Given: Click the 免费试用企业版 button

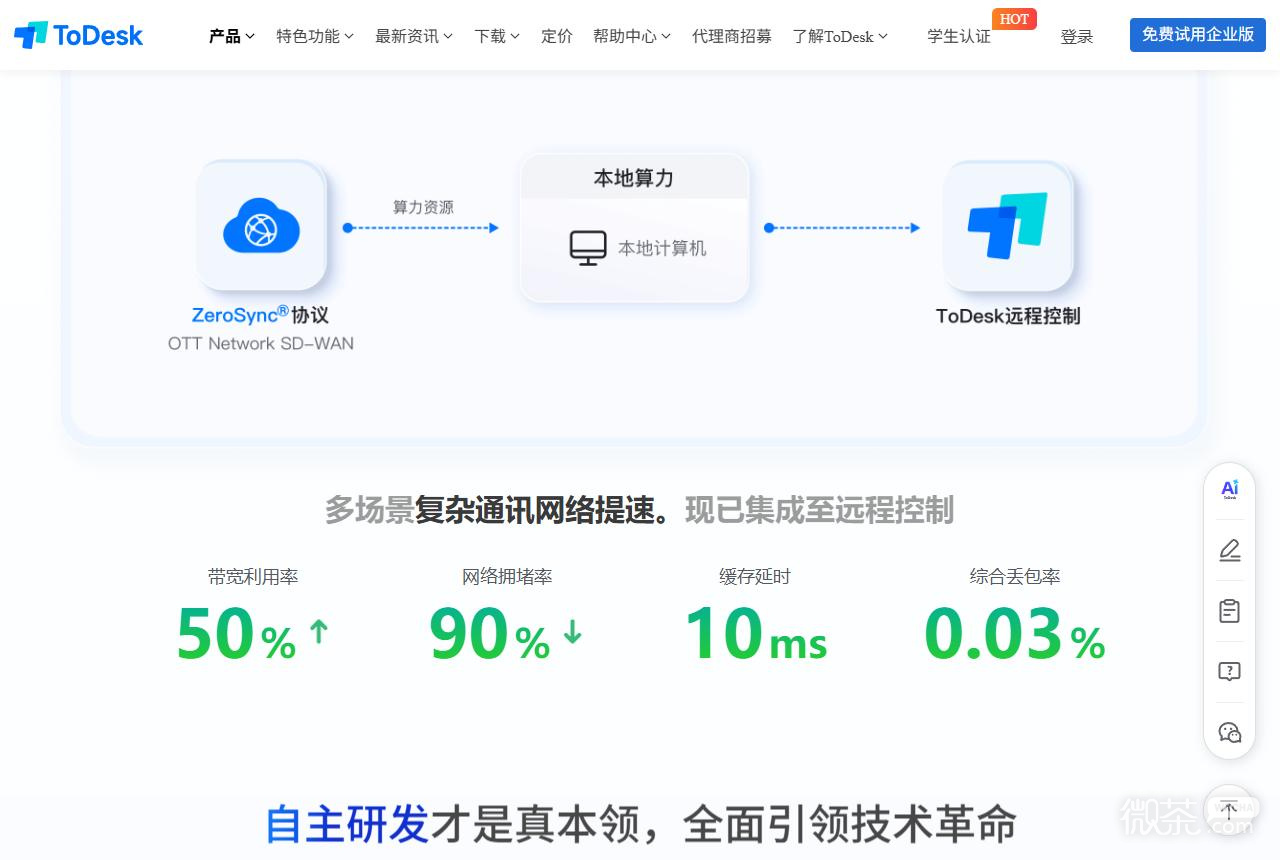Looking at the screenshot, I should tap(1198, 34).
